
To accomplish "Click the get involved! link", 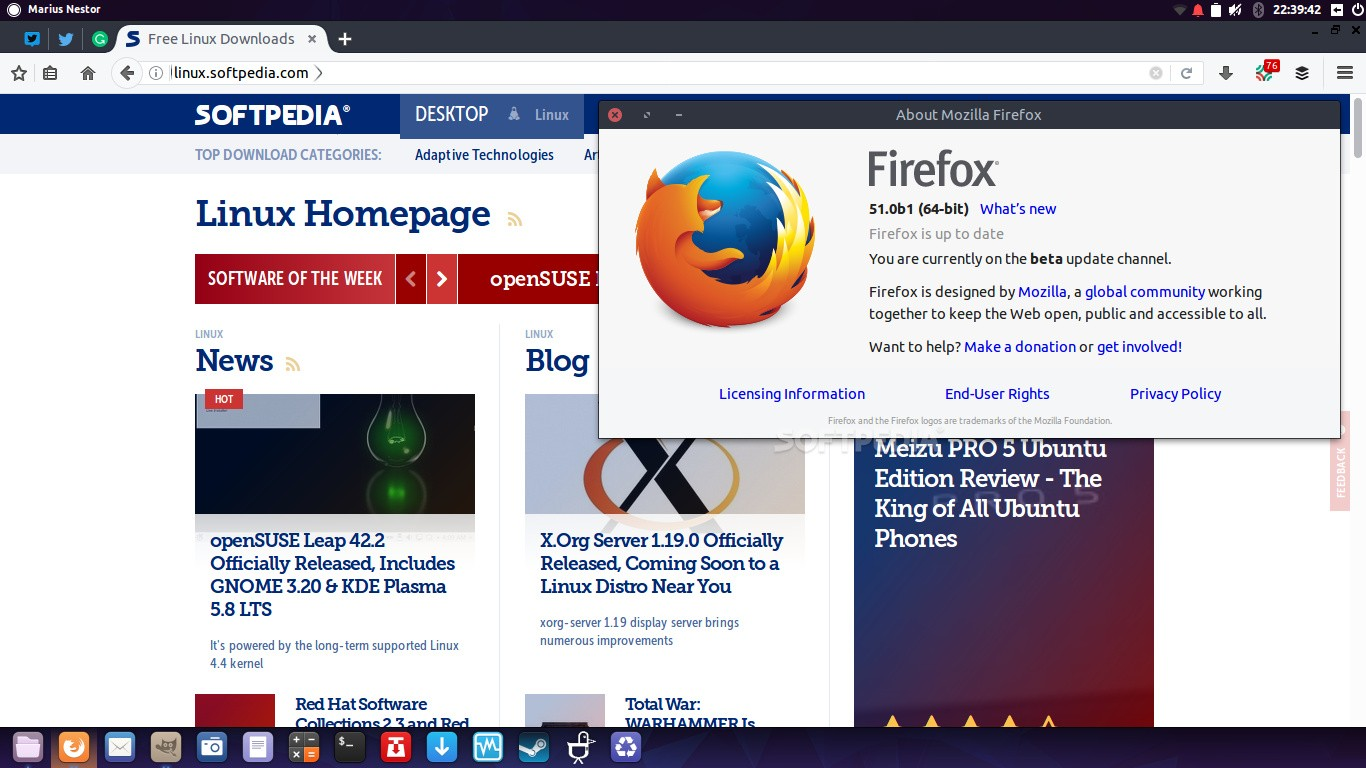I will click(1139, 347).
